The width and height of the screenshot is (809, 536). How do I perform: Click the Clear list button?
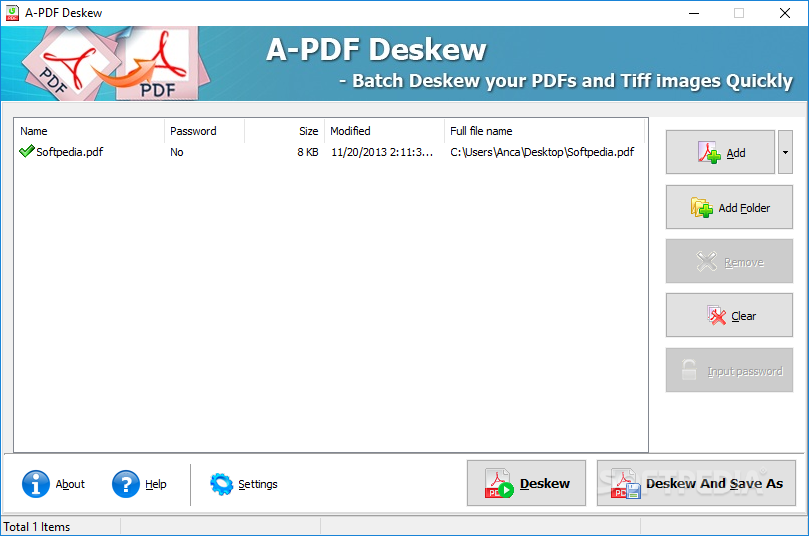tap(729, 316)
